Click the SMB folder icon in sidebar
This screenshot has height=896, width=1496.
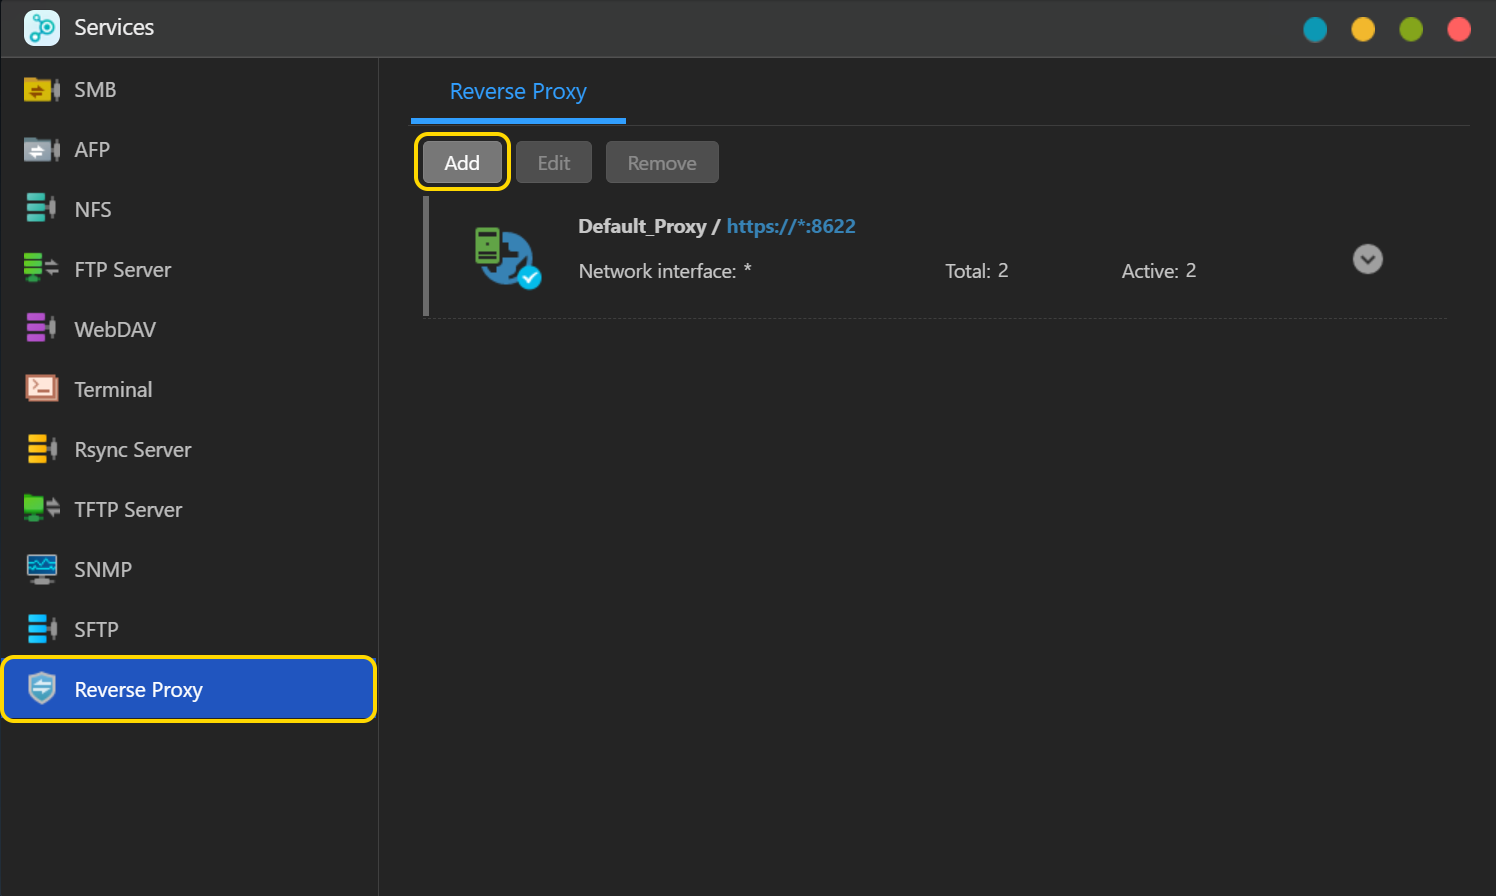[x=42, y=90]
